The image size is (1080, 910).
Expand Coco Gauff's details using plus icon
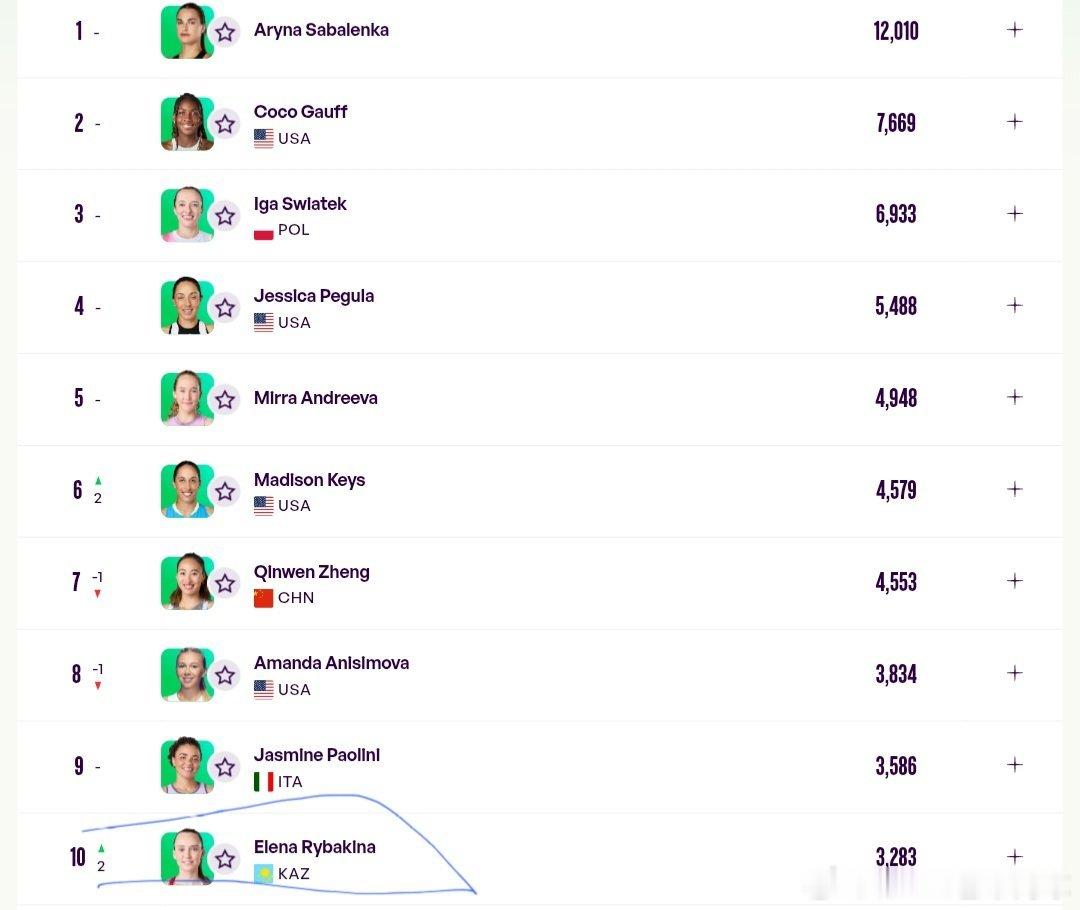pos(1015,122)
